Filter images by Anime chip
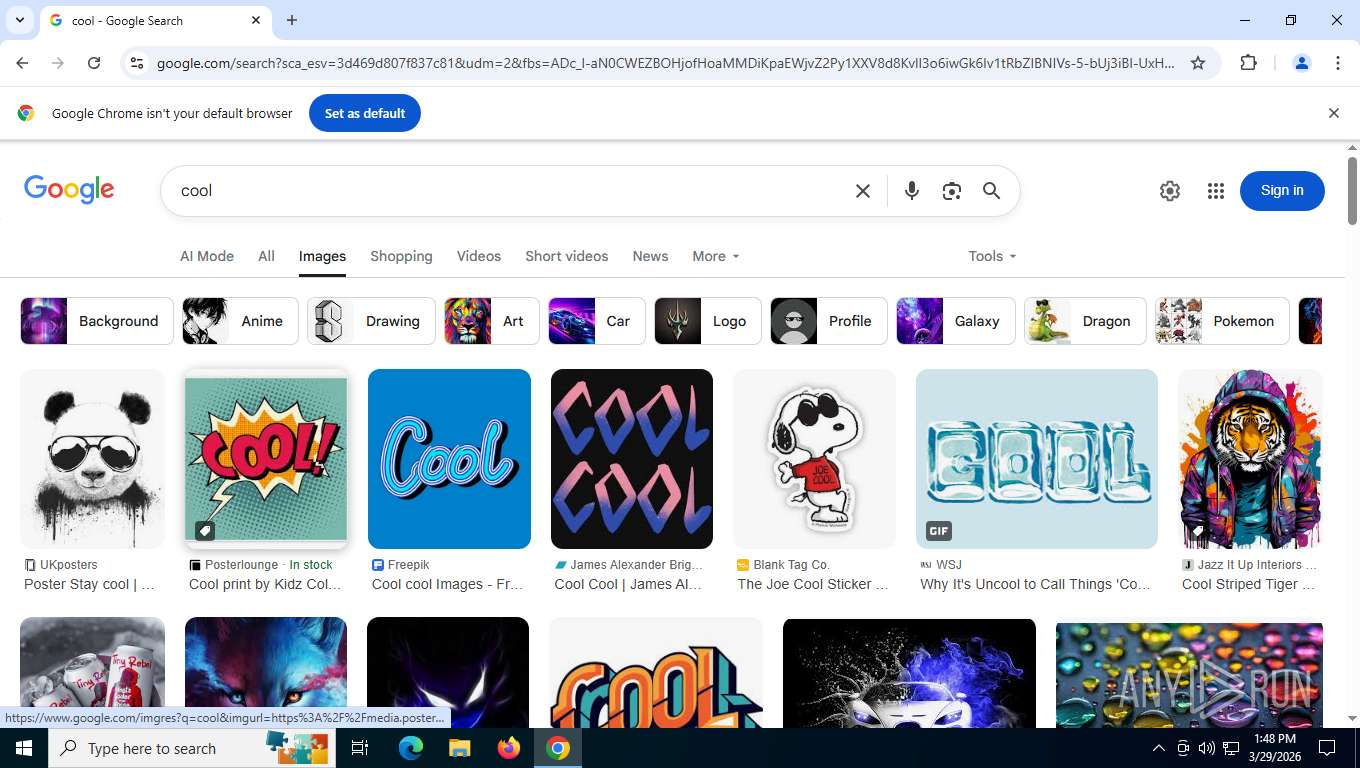 (x=240, y=321)
